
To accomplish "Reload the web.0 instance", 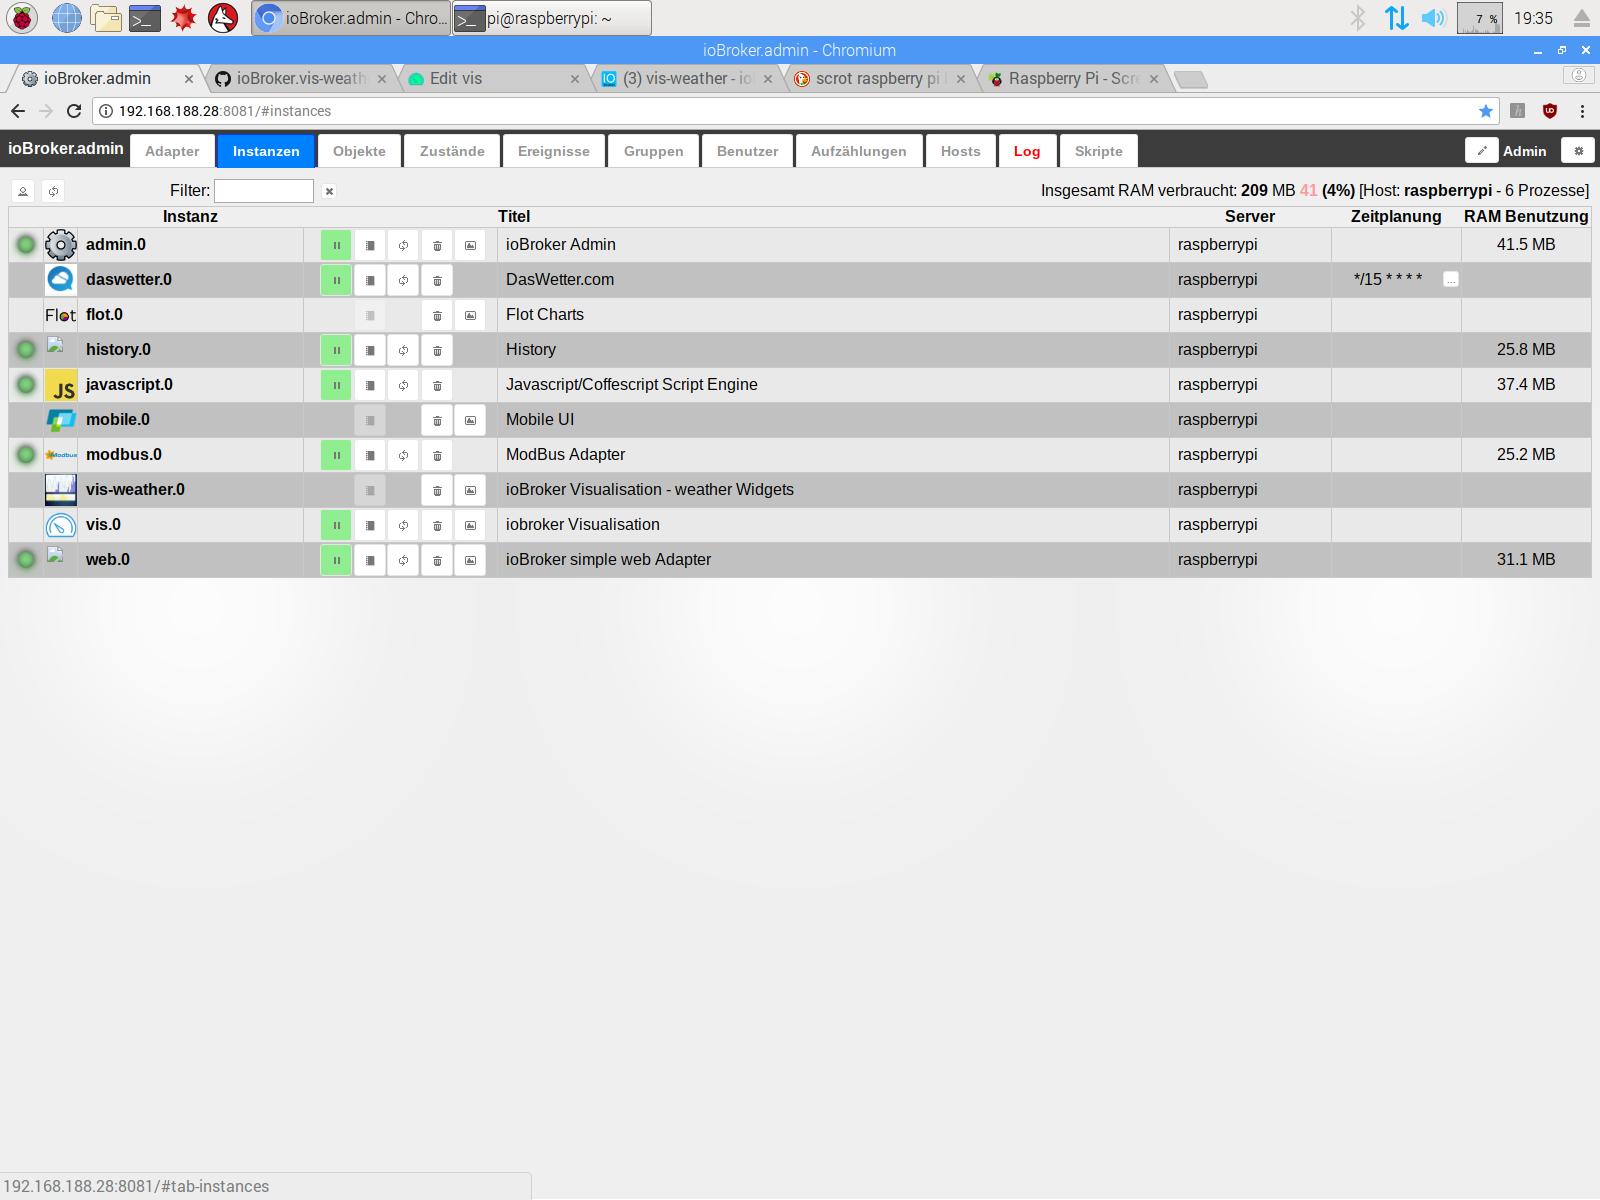I will 403,560.
